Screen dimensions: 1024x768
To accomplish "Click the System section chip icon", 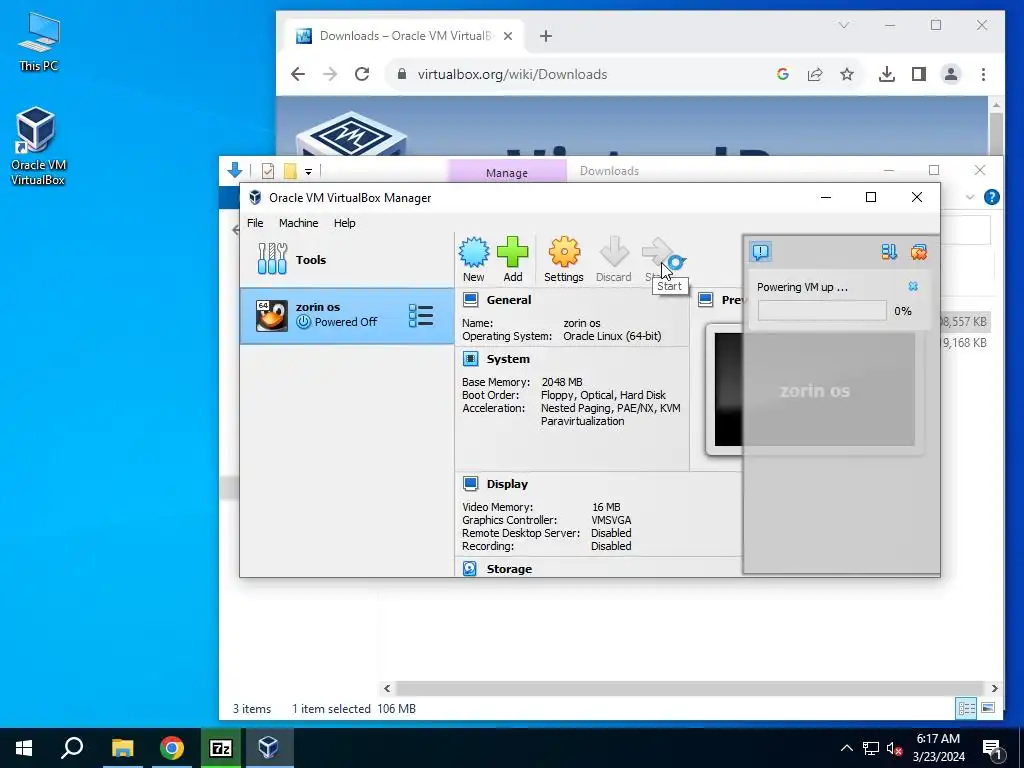I will pos(470,359).
